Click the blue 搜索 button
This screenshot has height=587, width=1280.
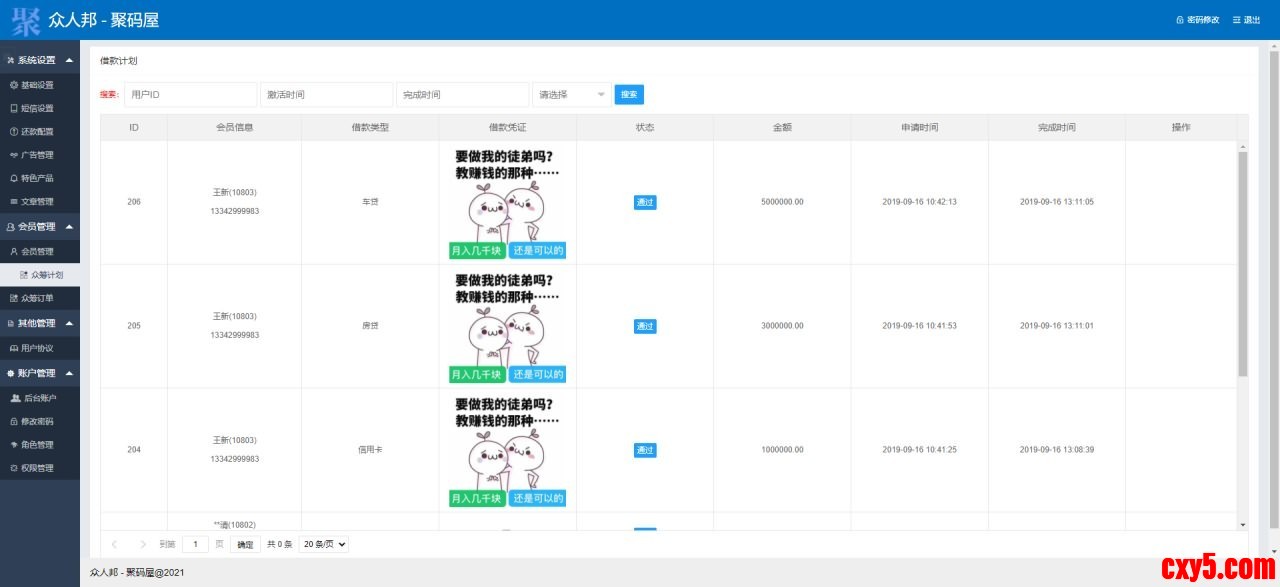point(629,95)
